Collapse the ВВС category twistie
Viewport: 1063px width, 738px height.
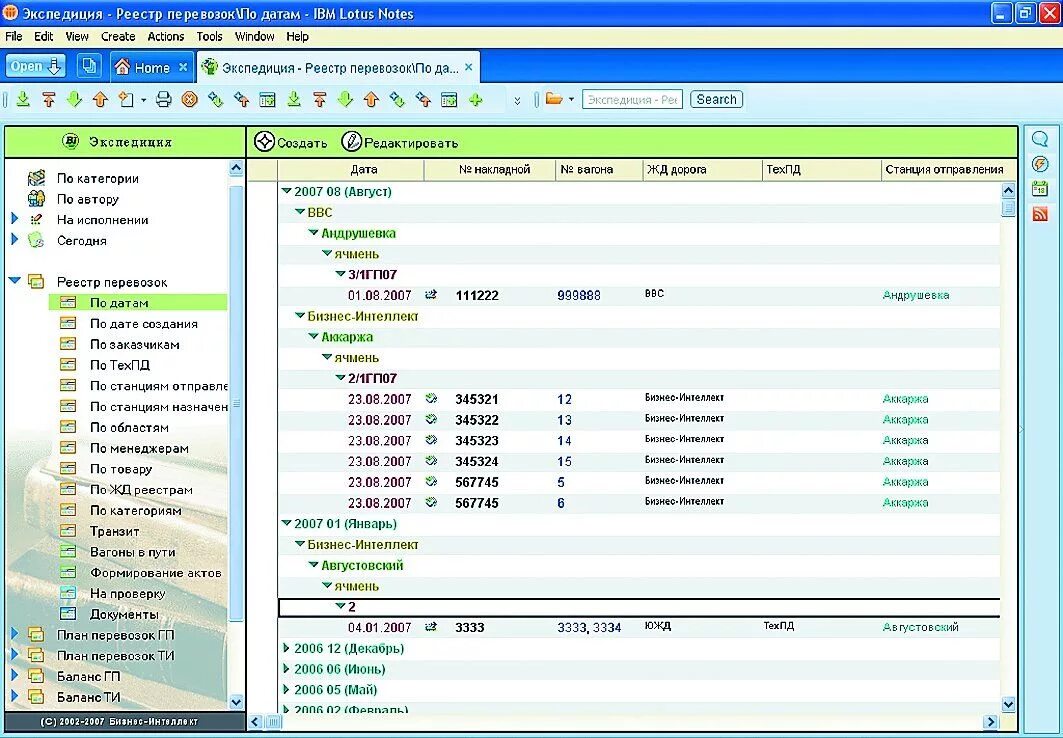300,212
